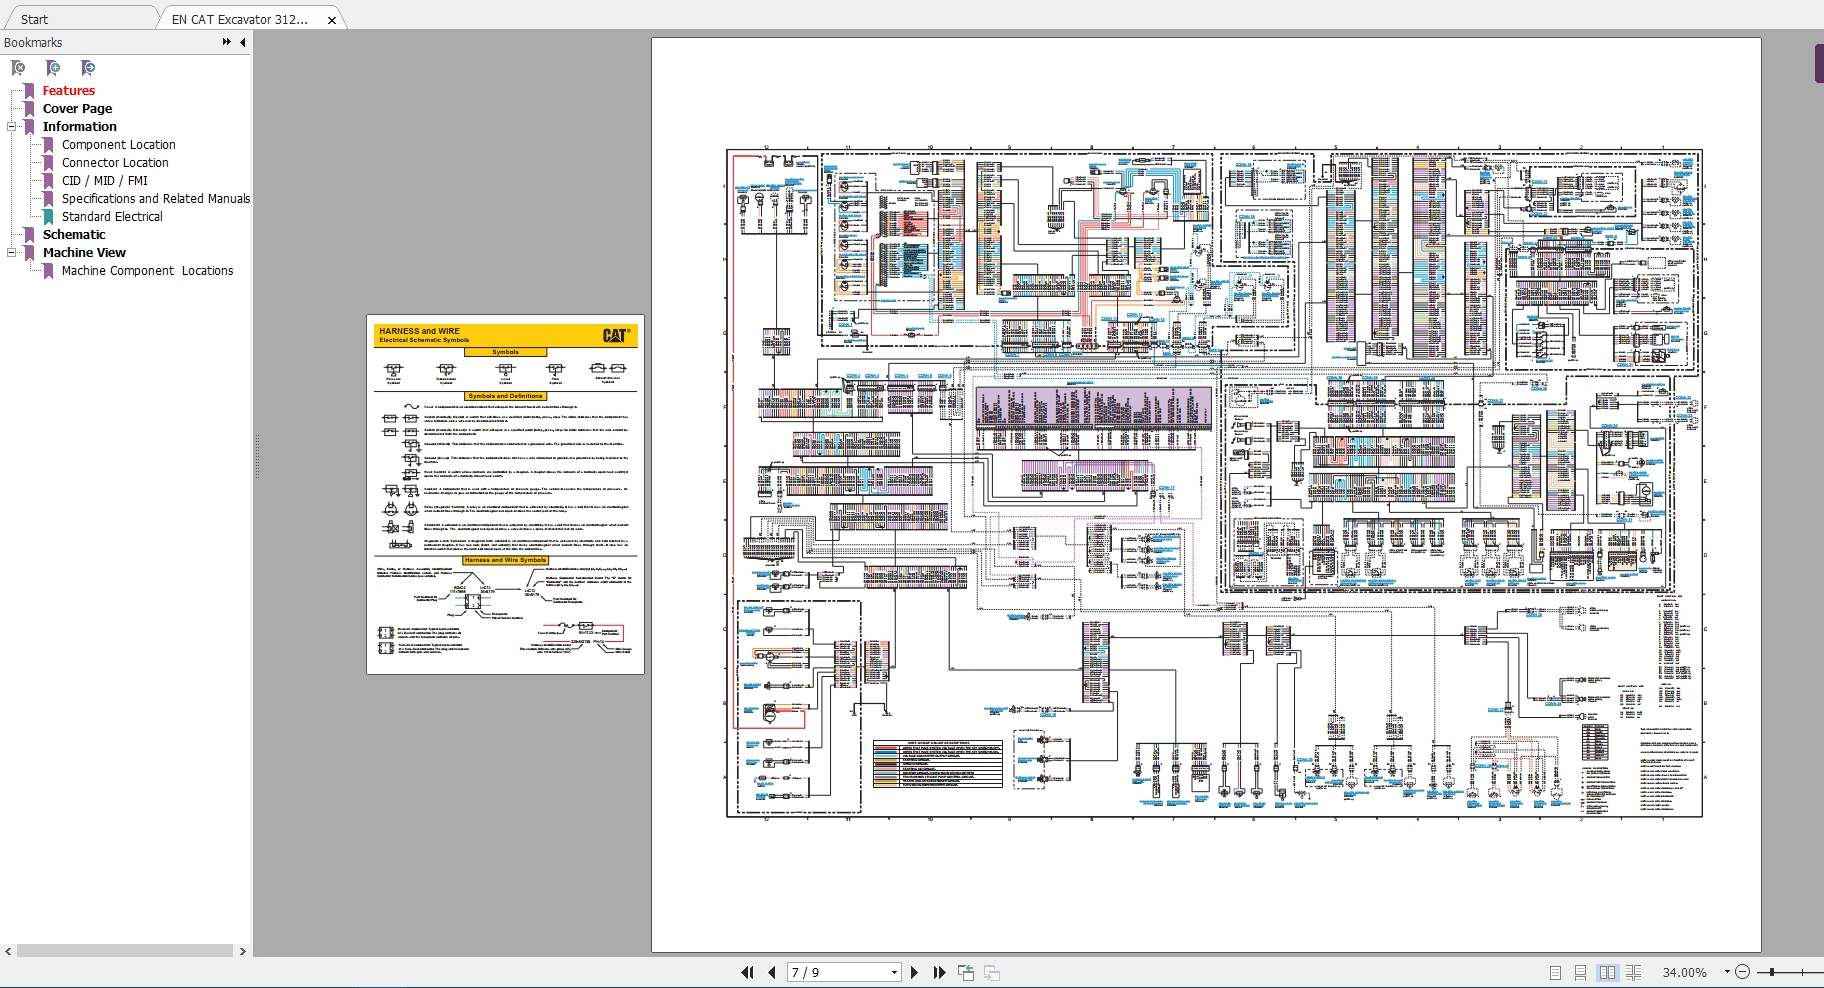Click the purple tab at right window edge
Viewport: 1824px width, 988px height.
click(x=1819, y=63)
